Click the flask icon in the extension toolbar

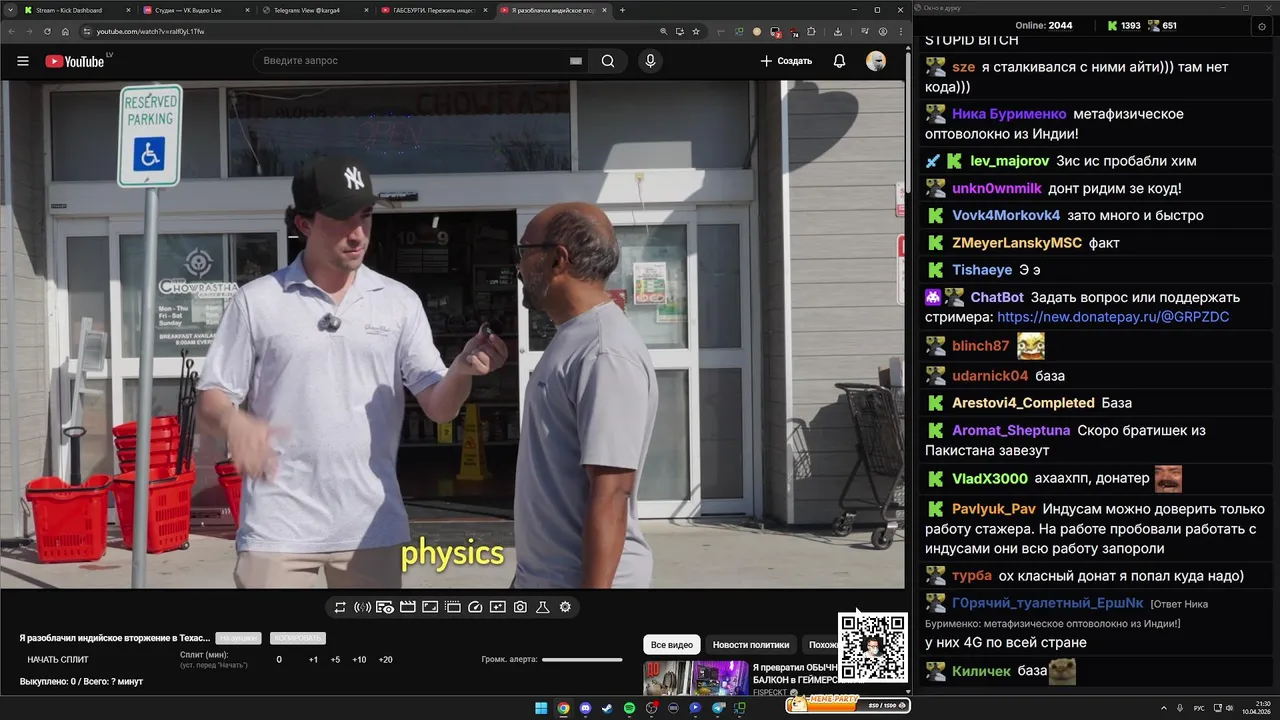point(543,607)
